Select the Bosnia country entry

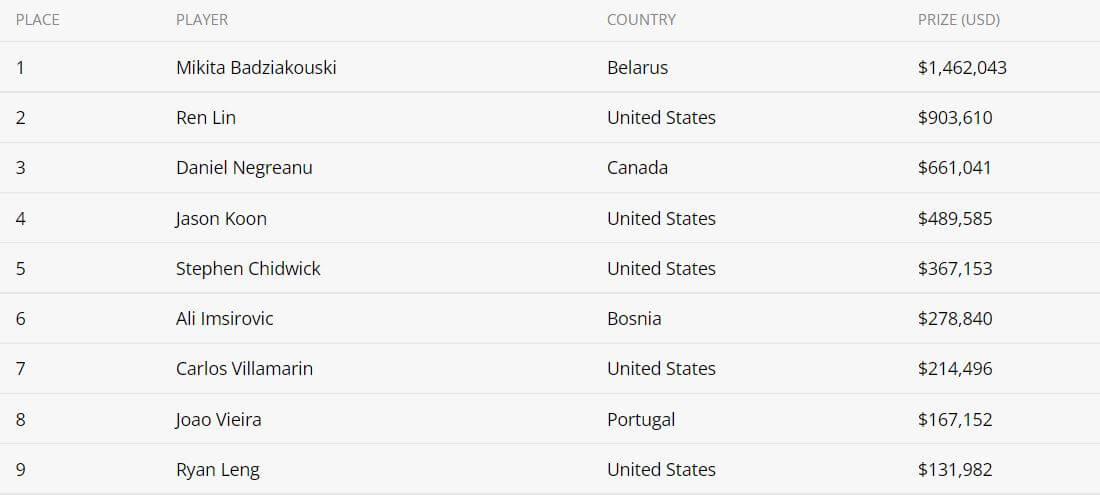[633, 318]
